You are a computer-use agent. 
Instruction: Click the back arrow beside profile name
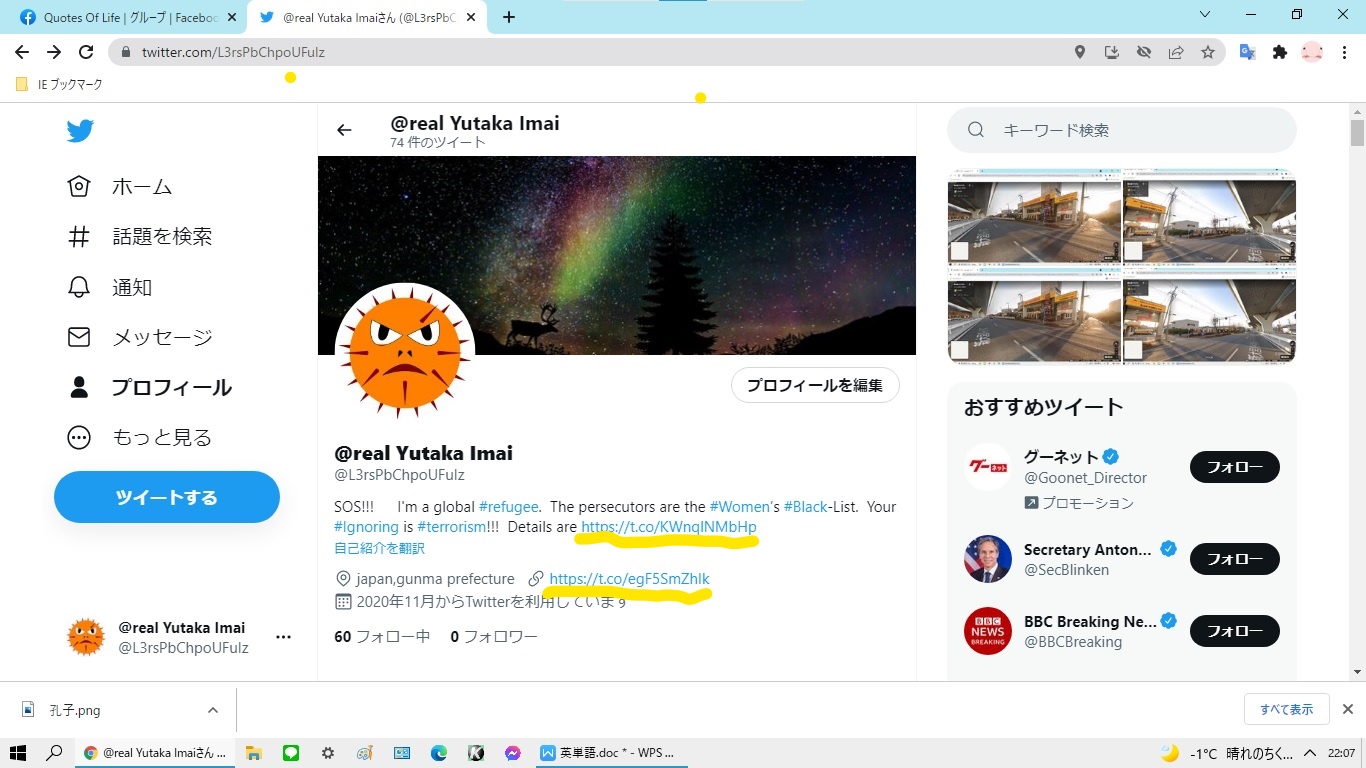click(344, 130)
